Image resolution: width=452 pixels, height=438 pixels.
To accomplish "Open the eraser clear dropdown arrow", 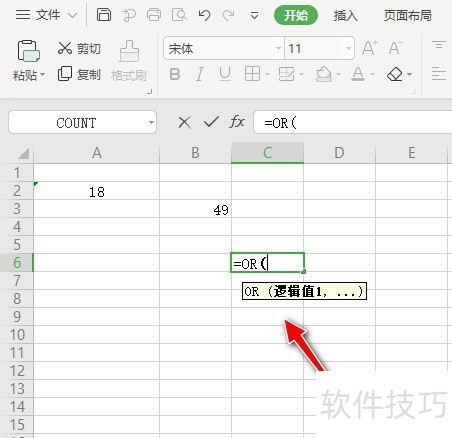I will 410,74.
